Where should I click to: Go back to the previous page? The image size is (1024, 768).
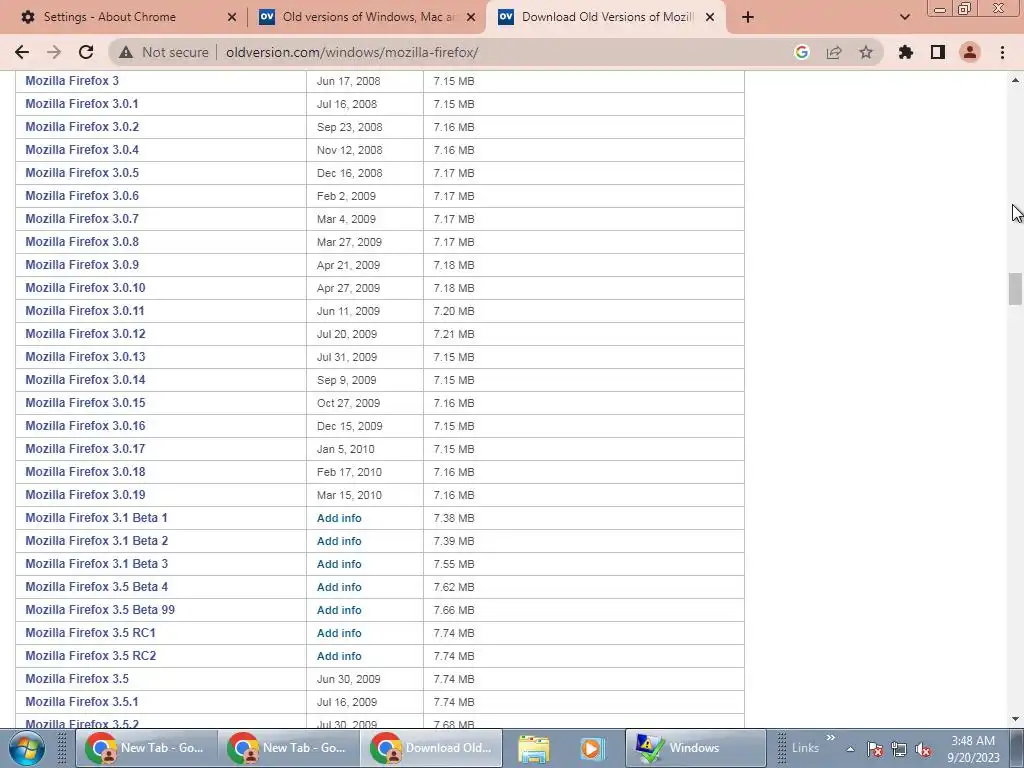(22, 52)
